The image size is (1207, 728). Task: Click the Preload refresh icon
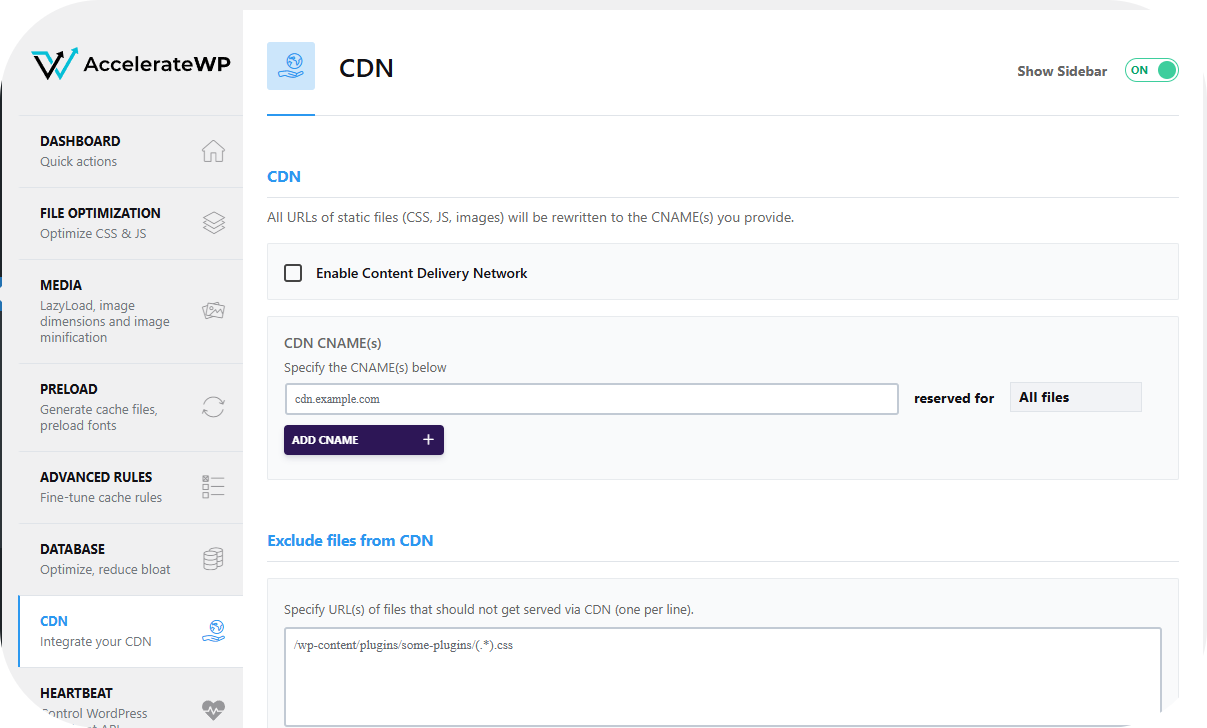tap(213, 407)
